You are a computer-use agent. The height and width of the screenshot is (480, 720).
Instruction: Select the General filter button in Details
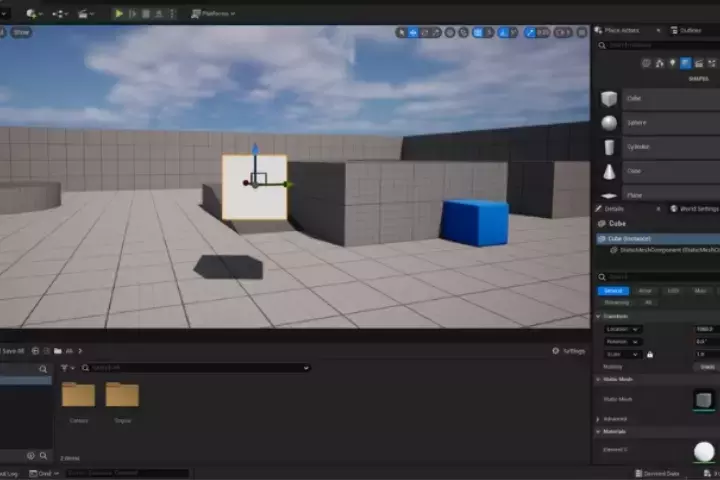click(613, 291)
